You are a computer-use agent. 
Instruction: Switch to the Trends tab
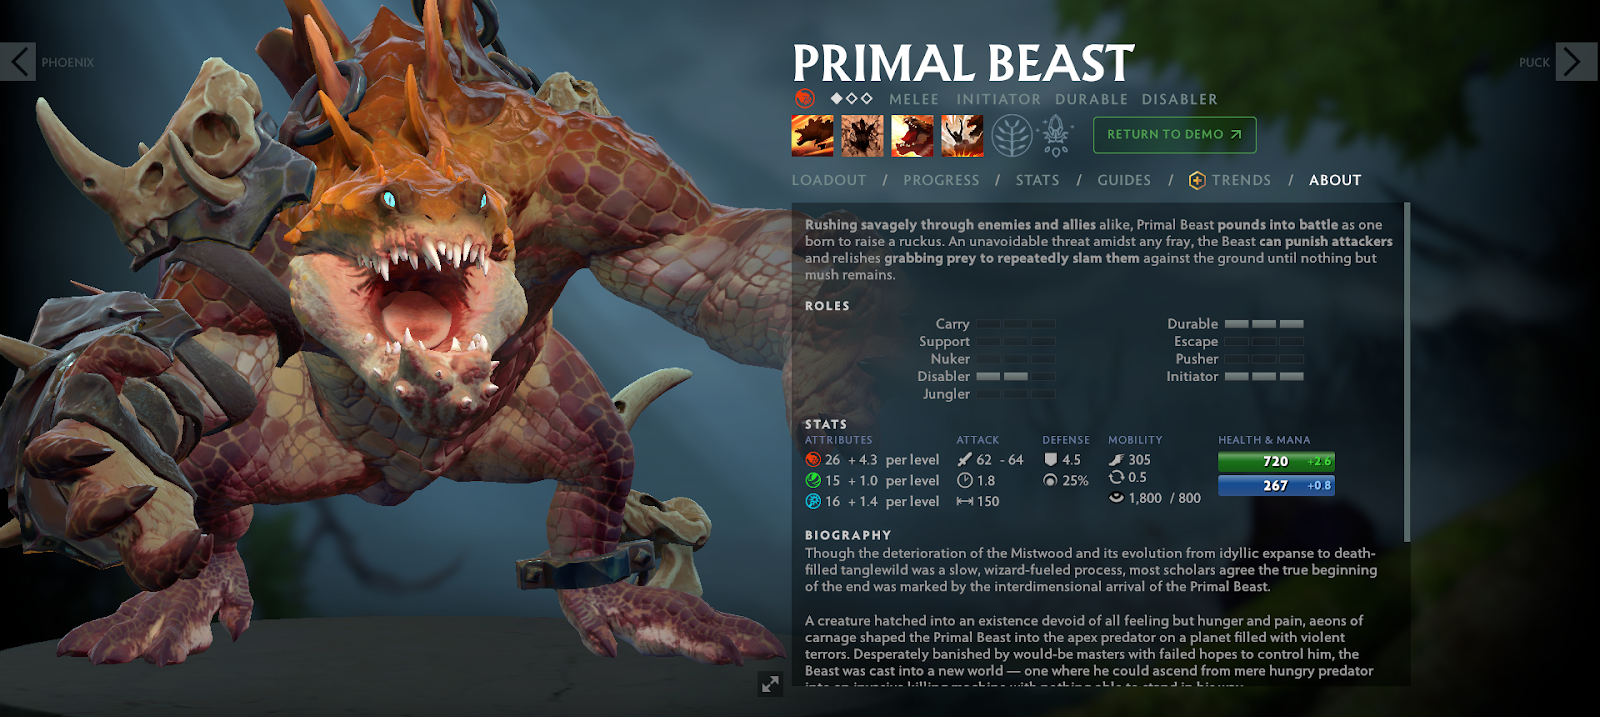pos(1241,180)
